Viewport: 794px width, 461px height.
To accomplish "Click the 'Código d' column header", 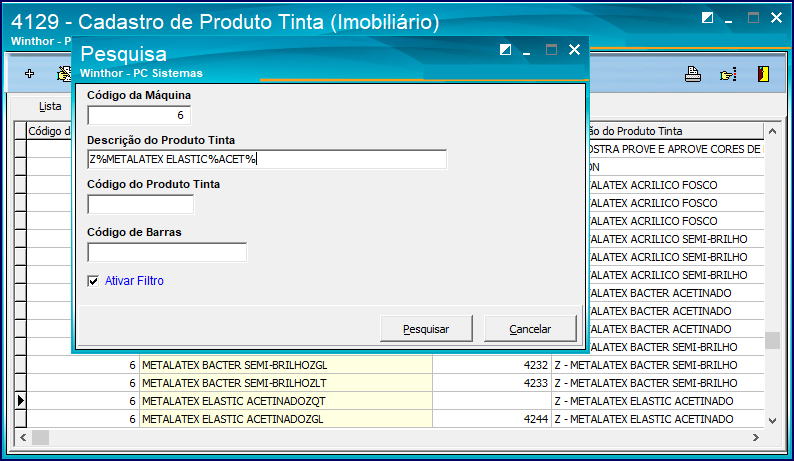I will point(49,131).
